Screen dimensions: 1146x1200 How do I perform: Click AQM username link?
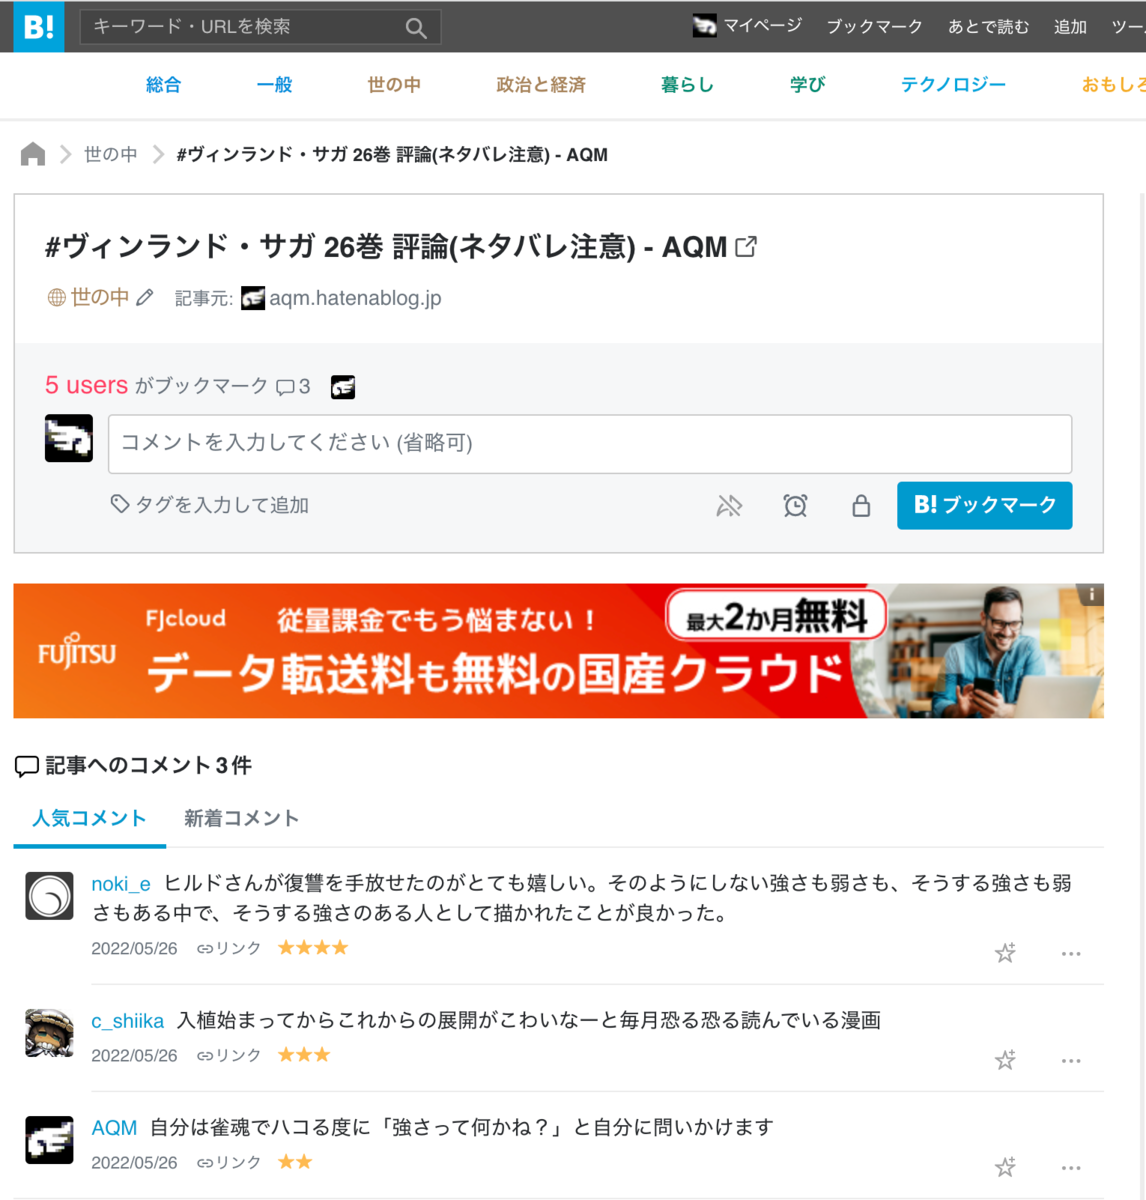[x=114, y=1128]
